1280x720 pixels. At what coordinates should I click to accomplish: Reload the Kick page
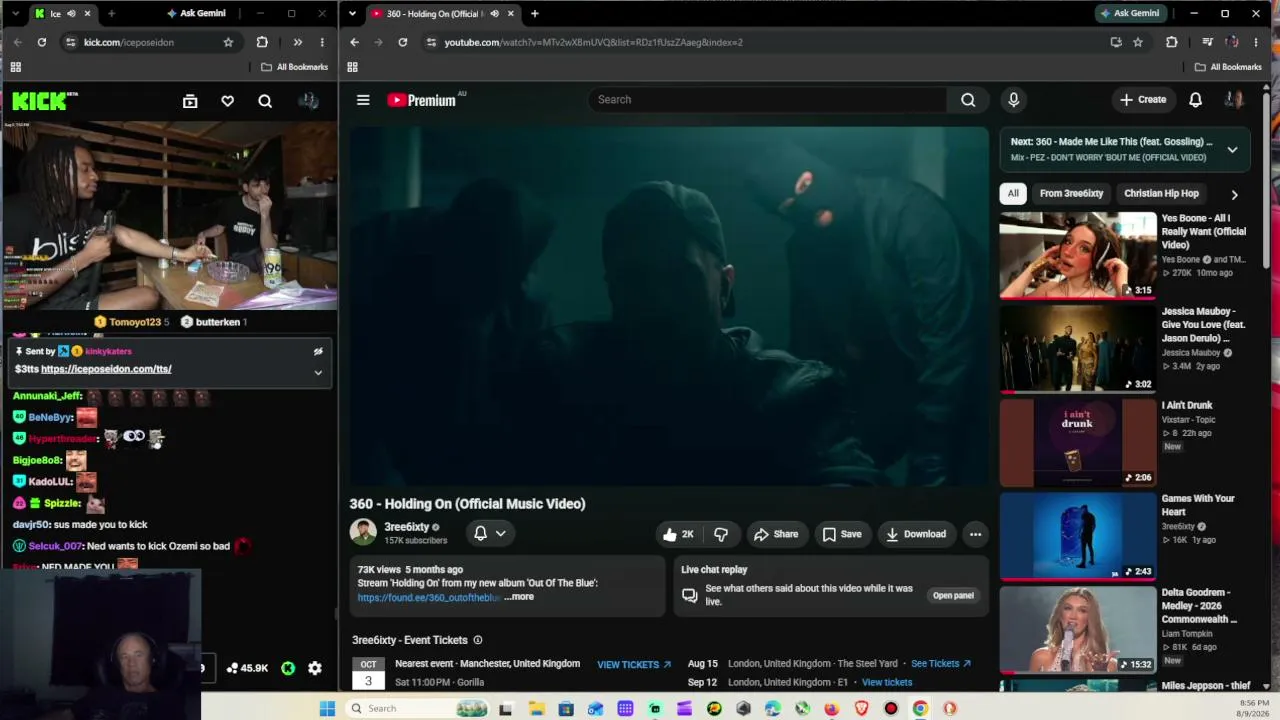[41, 42]
